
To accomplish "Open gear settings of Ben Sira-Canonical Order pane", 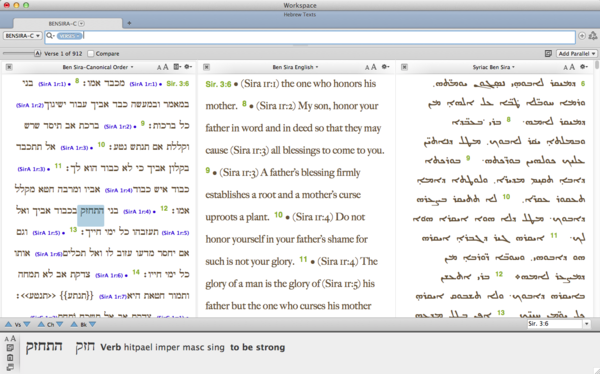I will coord(188,67).
